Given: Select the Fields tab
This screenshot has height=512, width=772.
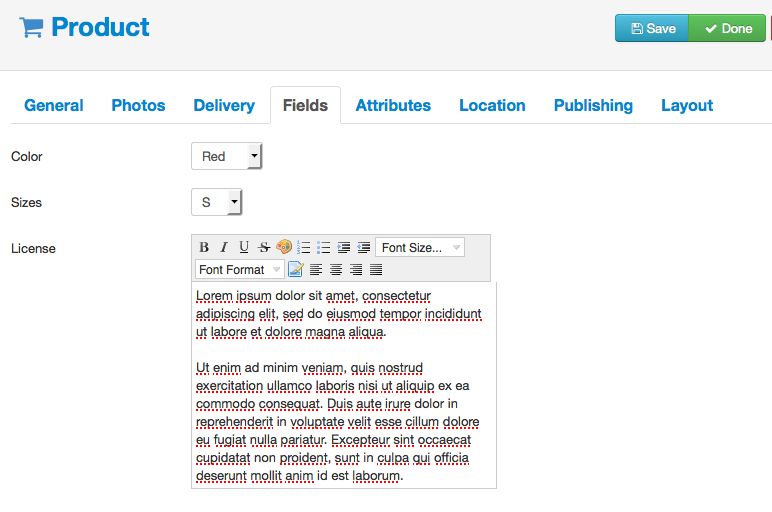Looking at the screenshot, I should pos(305,105).
